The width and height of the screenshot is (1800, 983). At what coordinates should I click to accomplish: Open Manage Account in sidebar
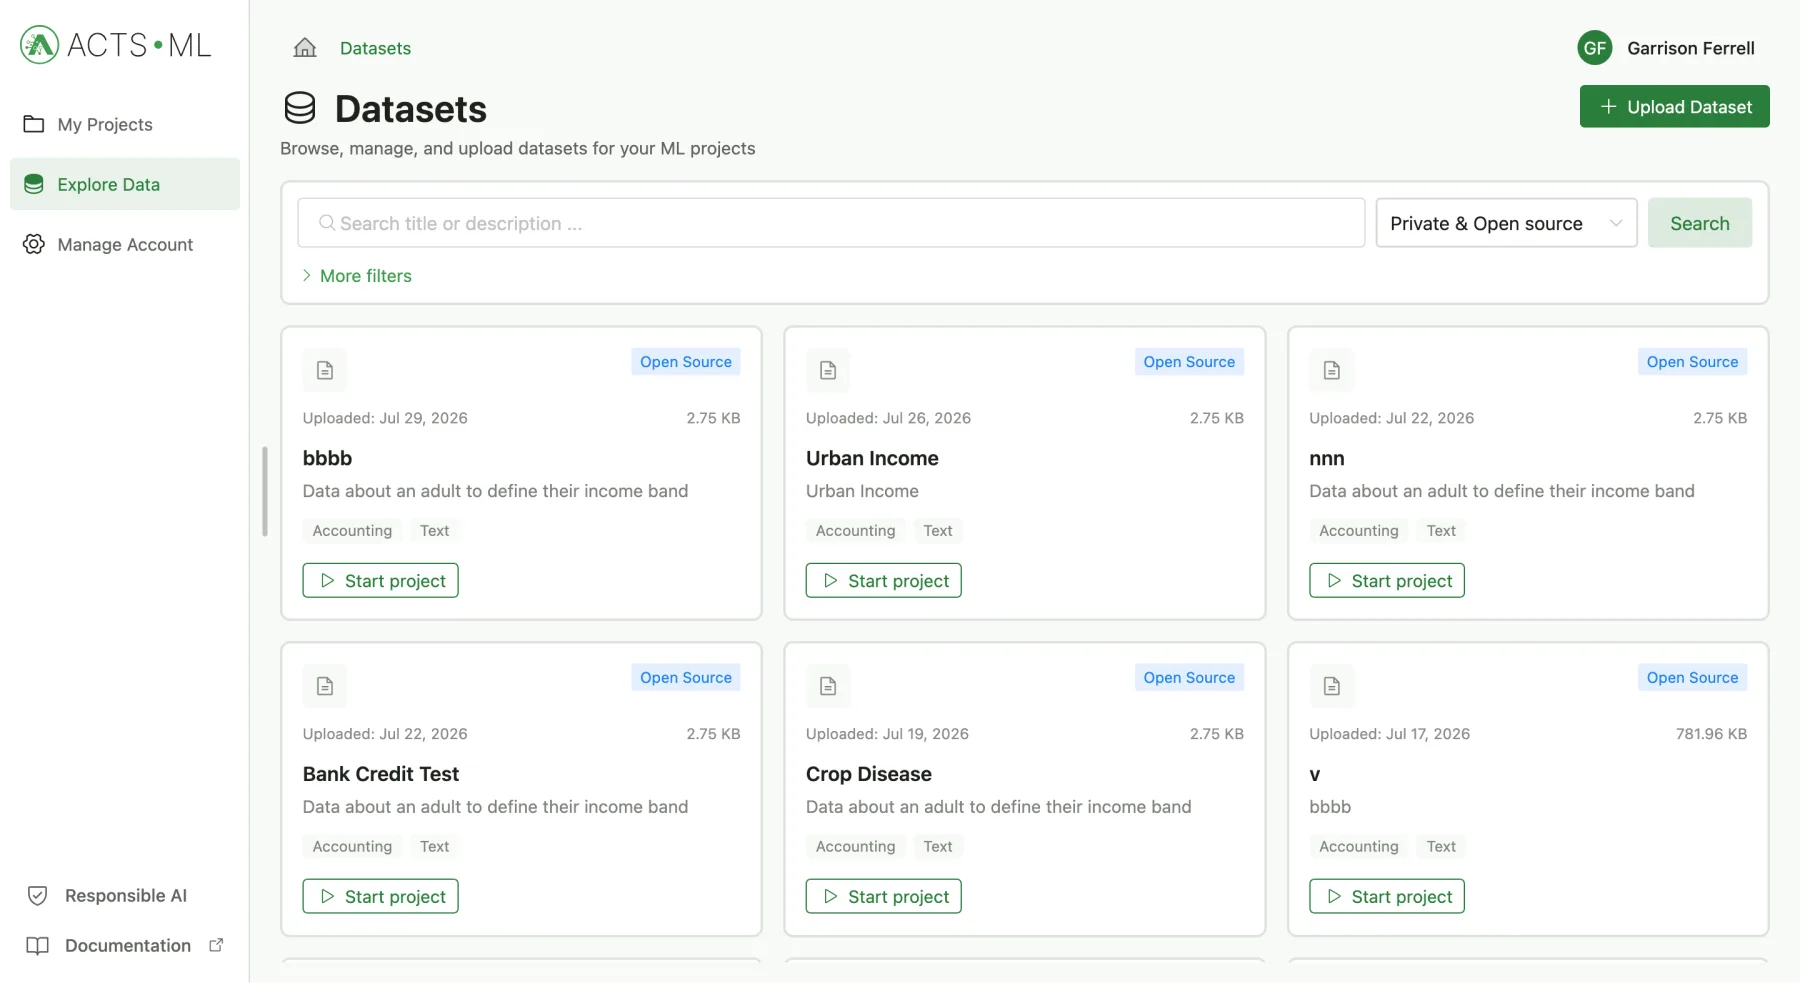pos(125,244)
